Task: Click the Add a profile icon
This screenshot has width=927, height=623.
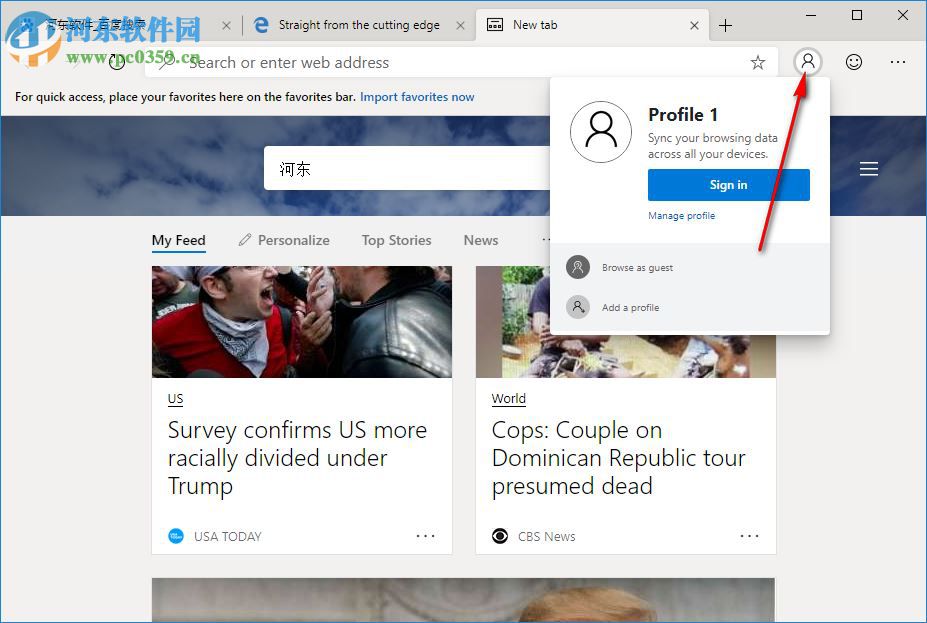Action: tap(578, 307)
